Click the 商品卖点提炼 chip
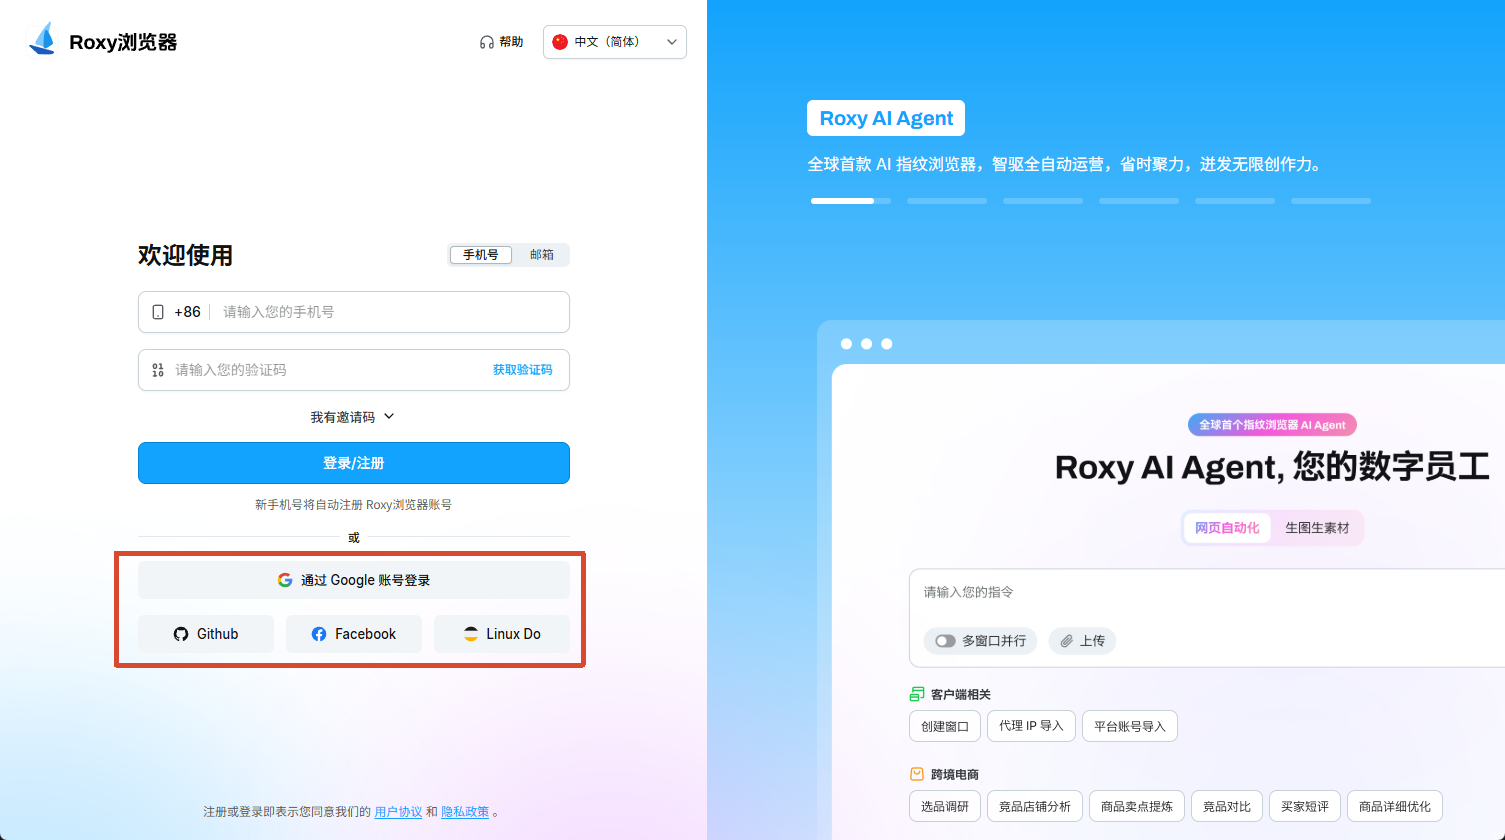The width and height of the screenshot is (1505, 840). point(1137,806)
